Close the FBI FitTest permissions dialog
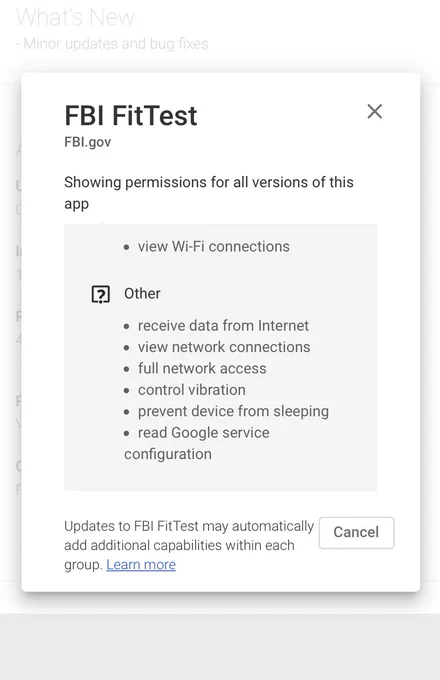The width and height of the screenshot is (440, 680). click(375, 111)
